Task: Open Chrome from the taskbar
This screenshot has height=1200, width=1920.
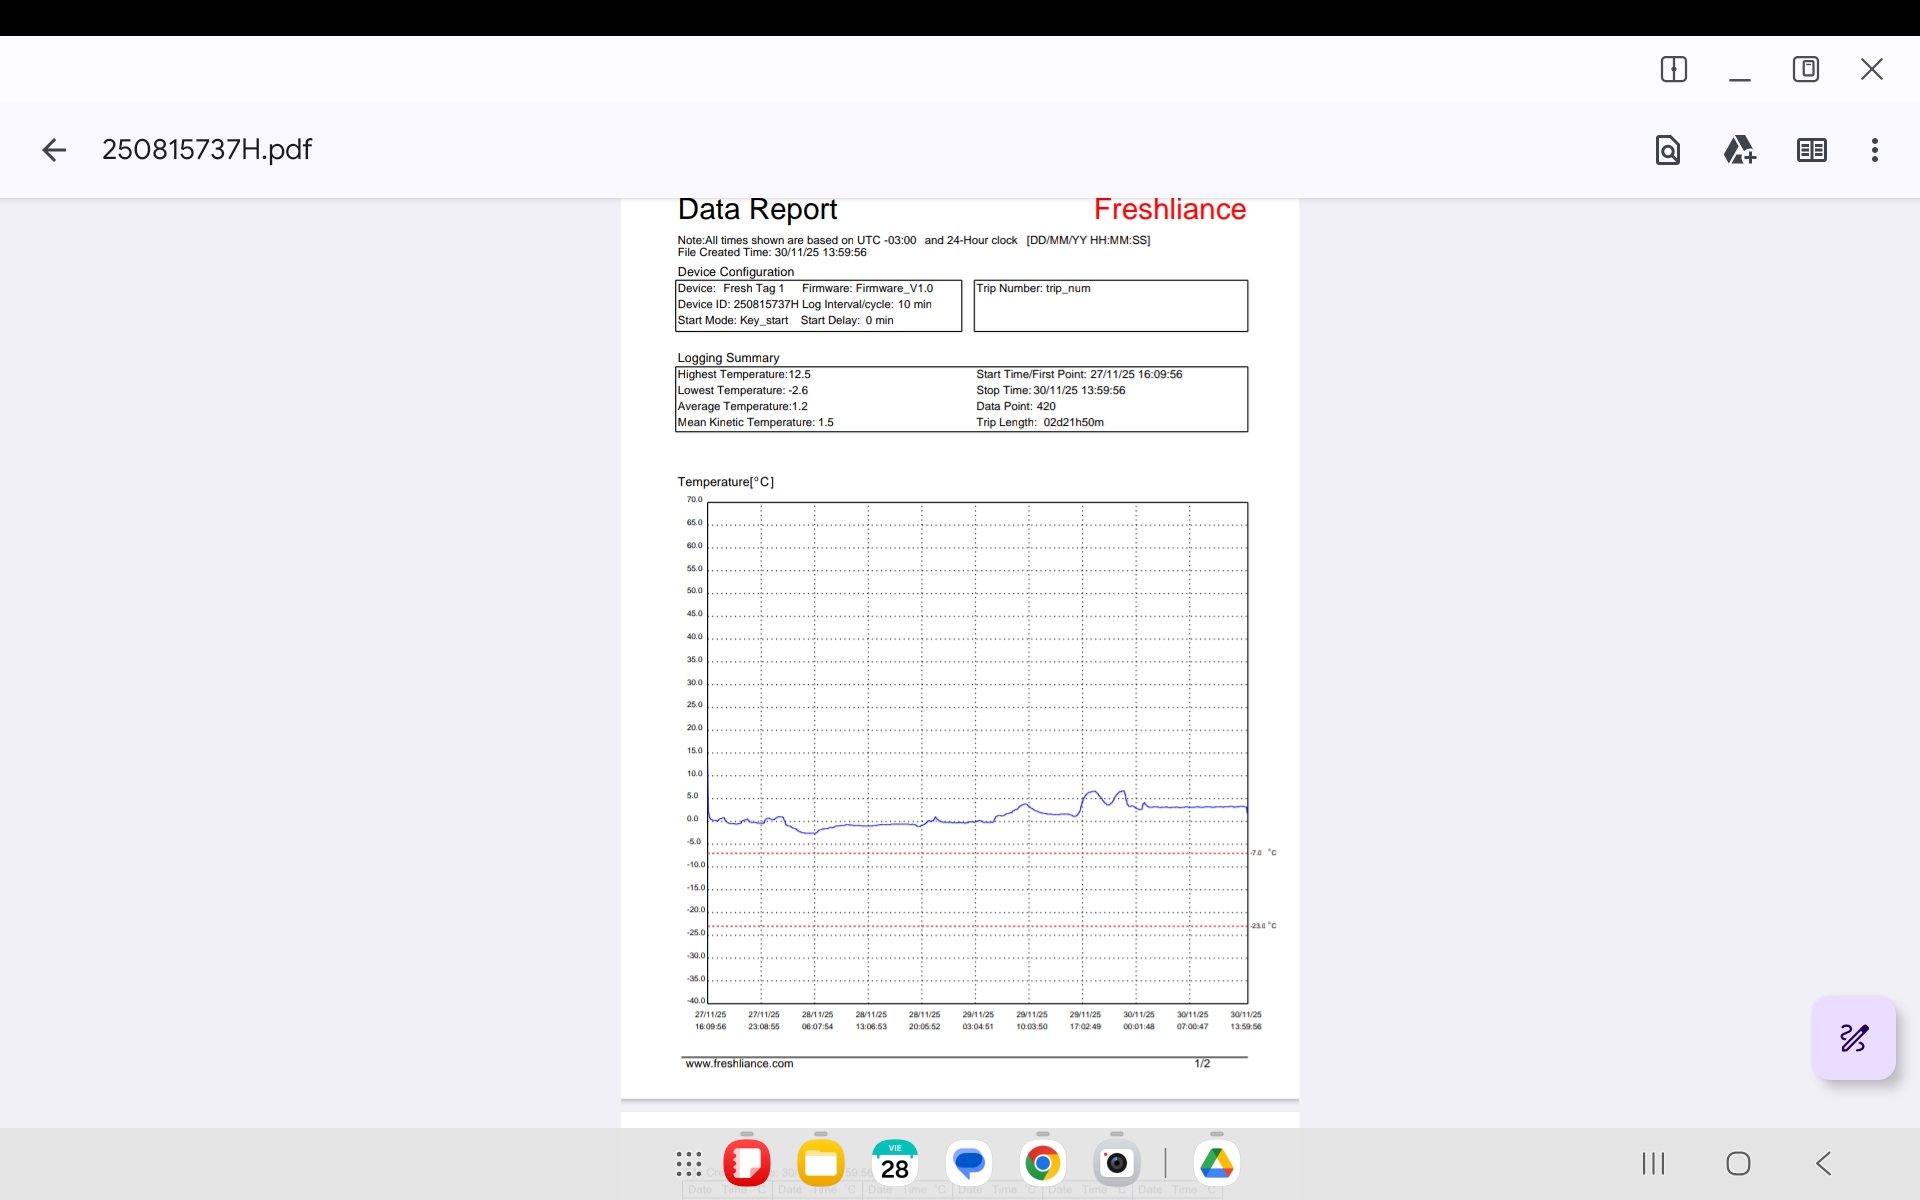Action: tap(1042, 1163)
